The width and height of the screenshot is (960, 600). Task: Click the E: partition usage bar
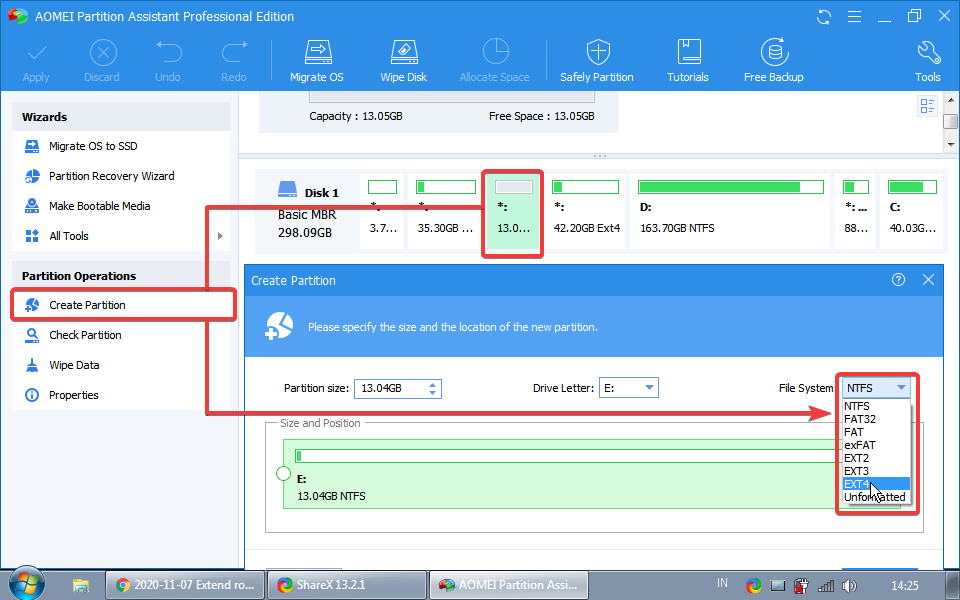click(566, 456)
